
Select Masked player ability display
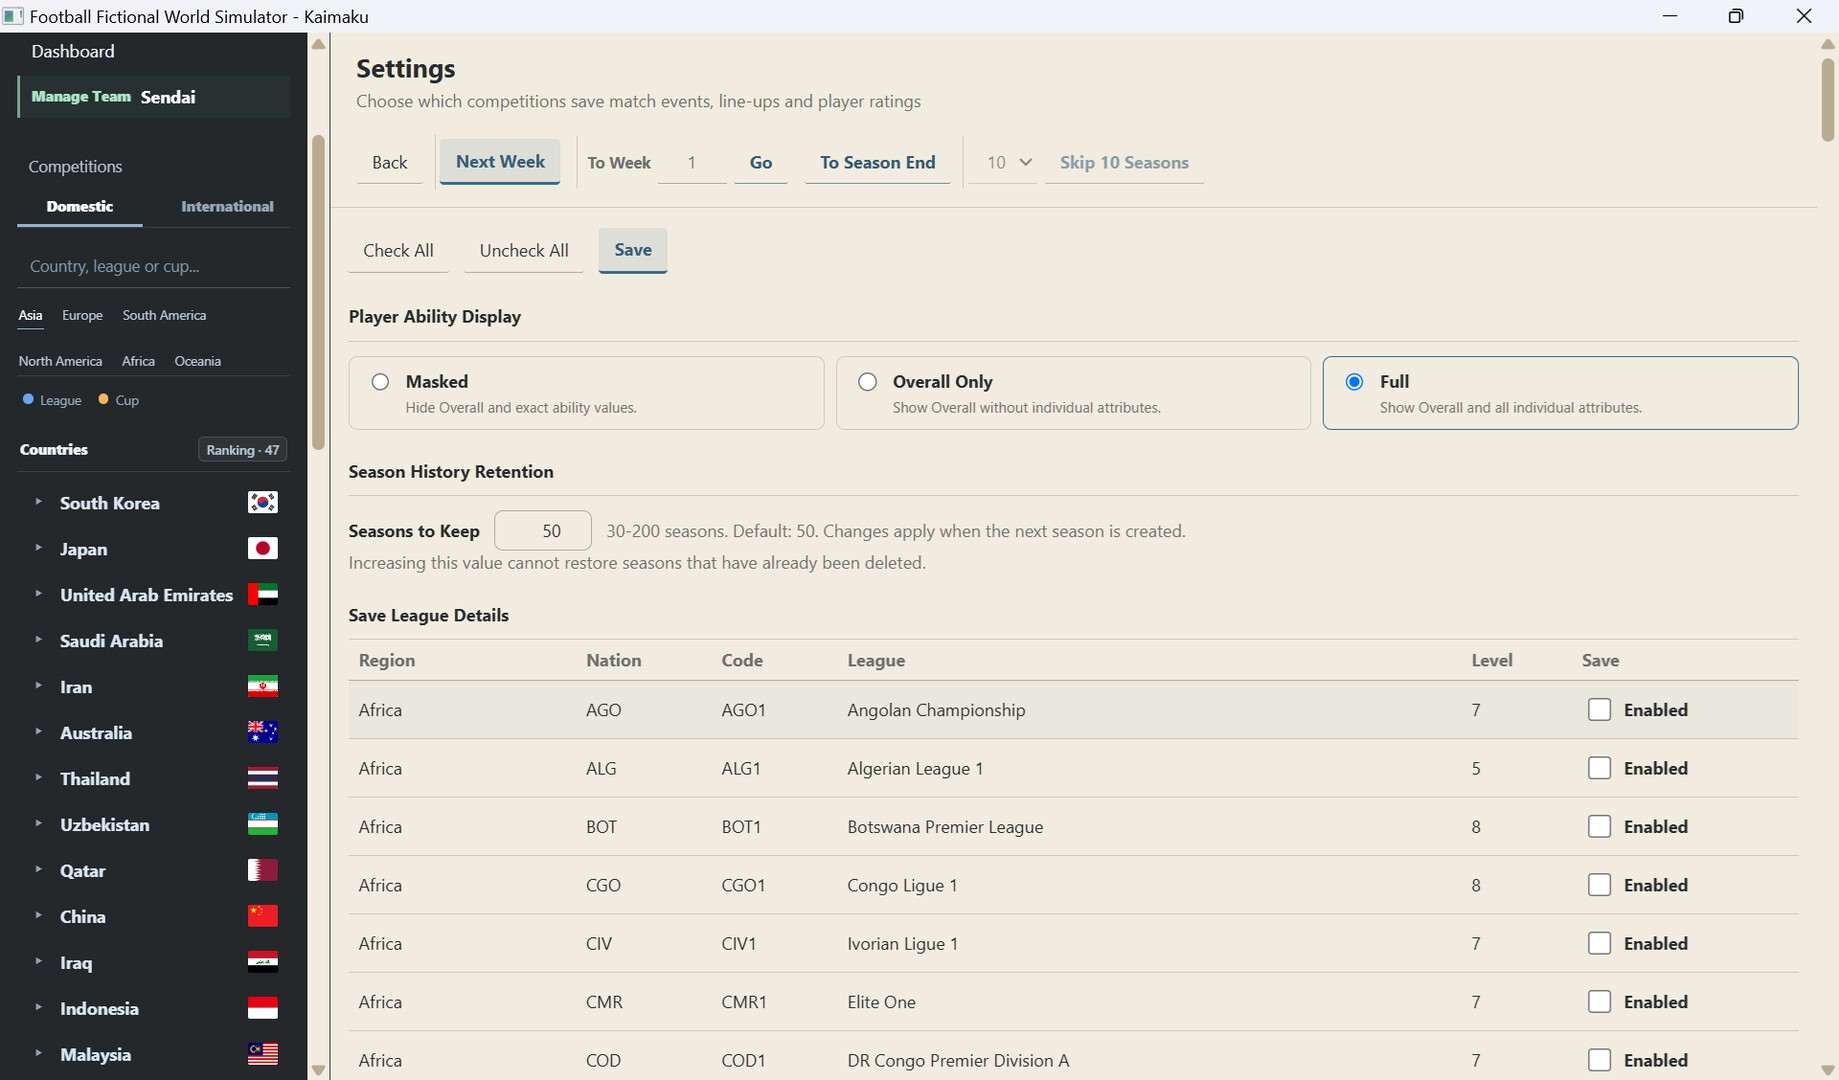point(380,382)
